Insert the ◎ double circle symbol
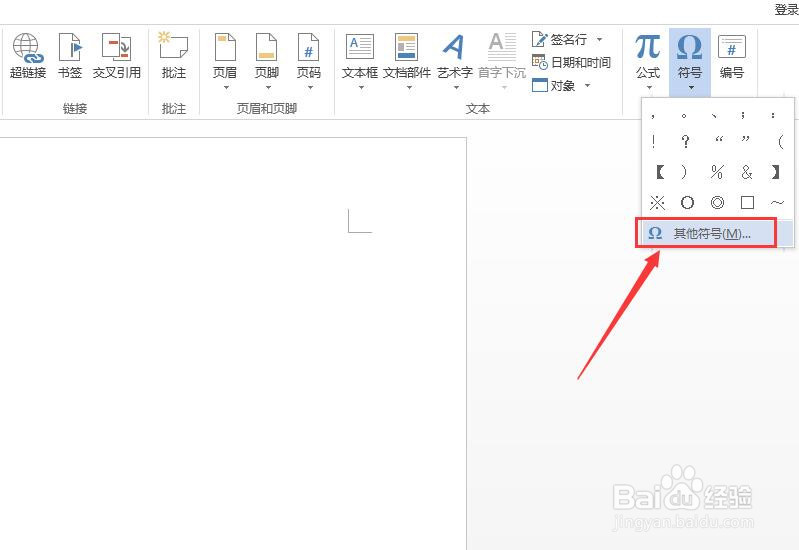Viewport: 799px width, 550px height. [x=717, y=203]
